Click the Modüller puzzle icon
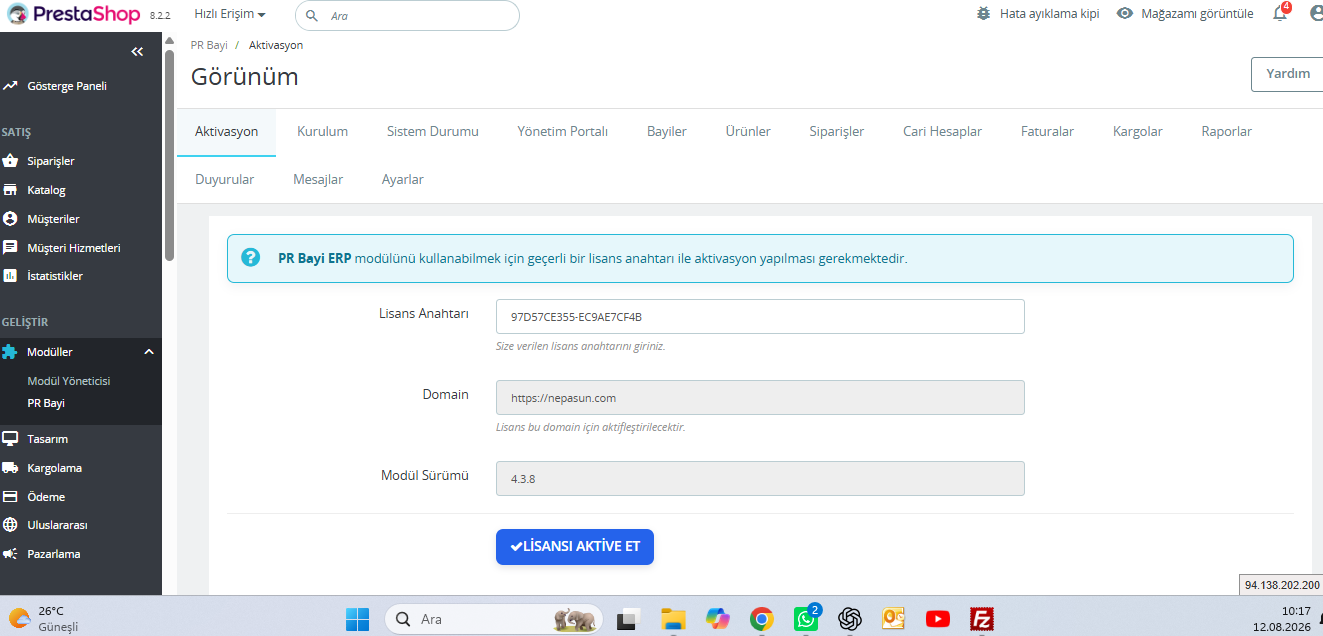 click(10, 352)
